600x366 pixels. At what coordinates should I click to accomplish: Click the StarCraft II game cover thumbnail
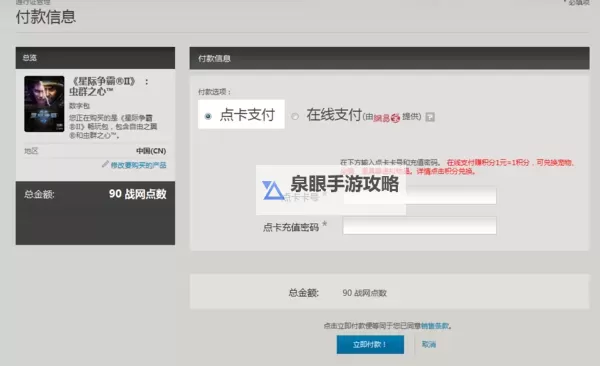[44, 104]
